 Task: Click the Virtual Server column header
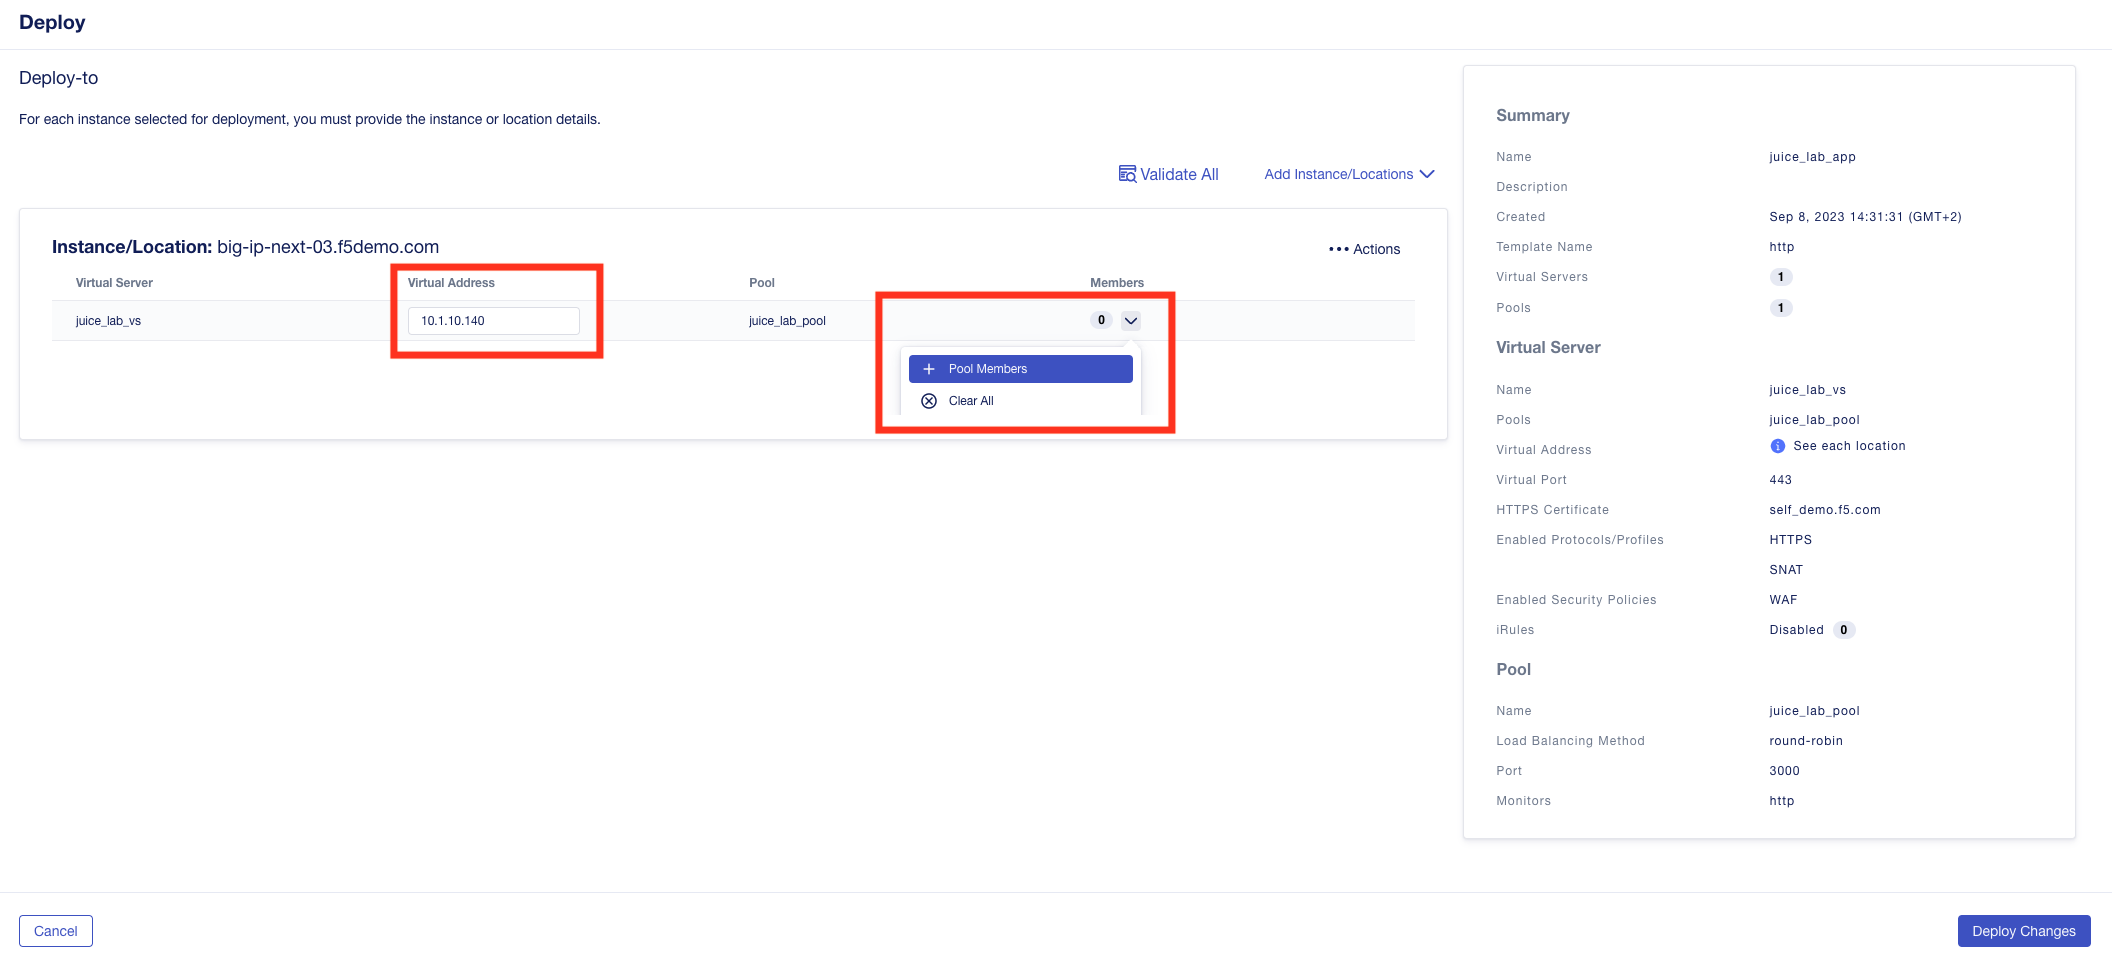pyautogui.click(x=114, y=283)
